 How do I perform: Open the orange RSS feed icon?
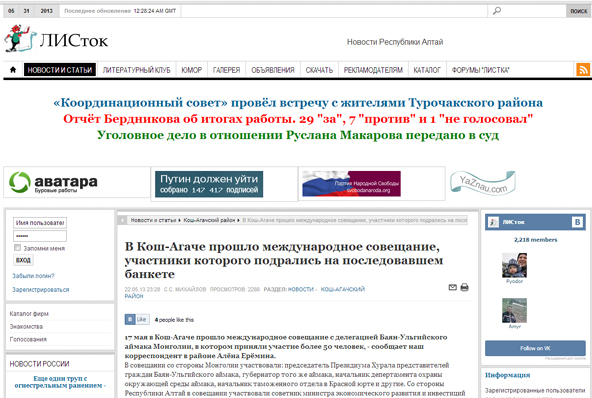[x=583, y=70]
